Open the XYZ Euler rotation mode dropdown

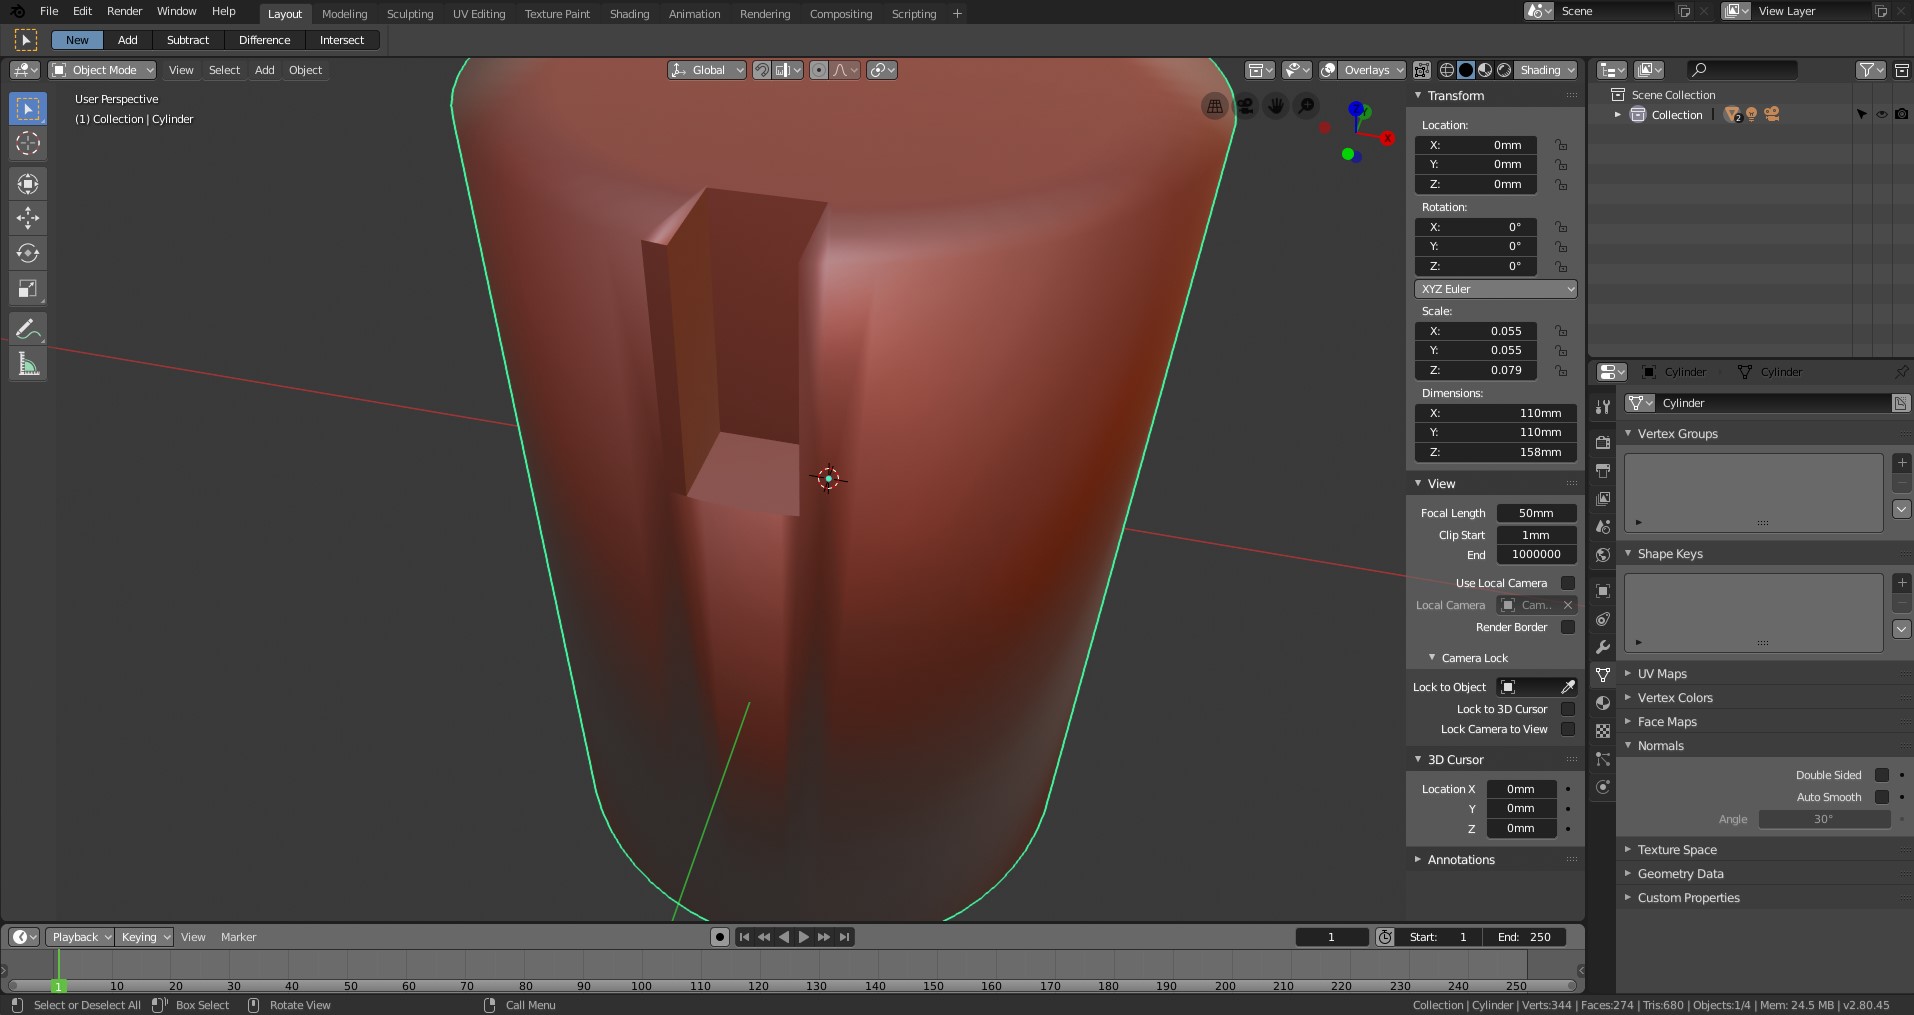coord(1496,289)
